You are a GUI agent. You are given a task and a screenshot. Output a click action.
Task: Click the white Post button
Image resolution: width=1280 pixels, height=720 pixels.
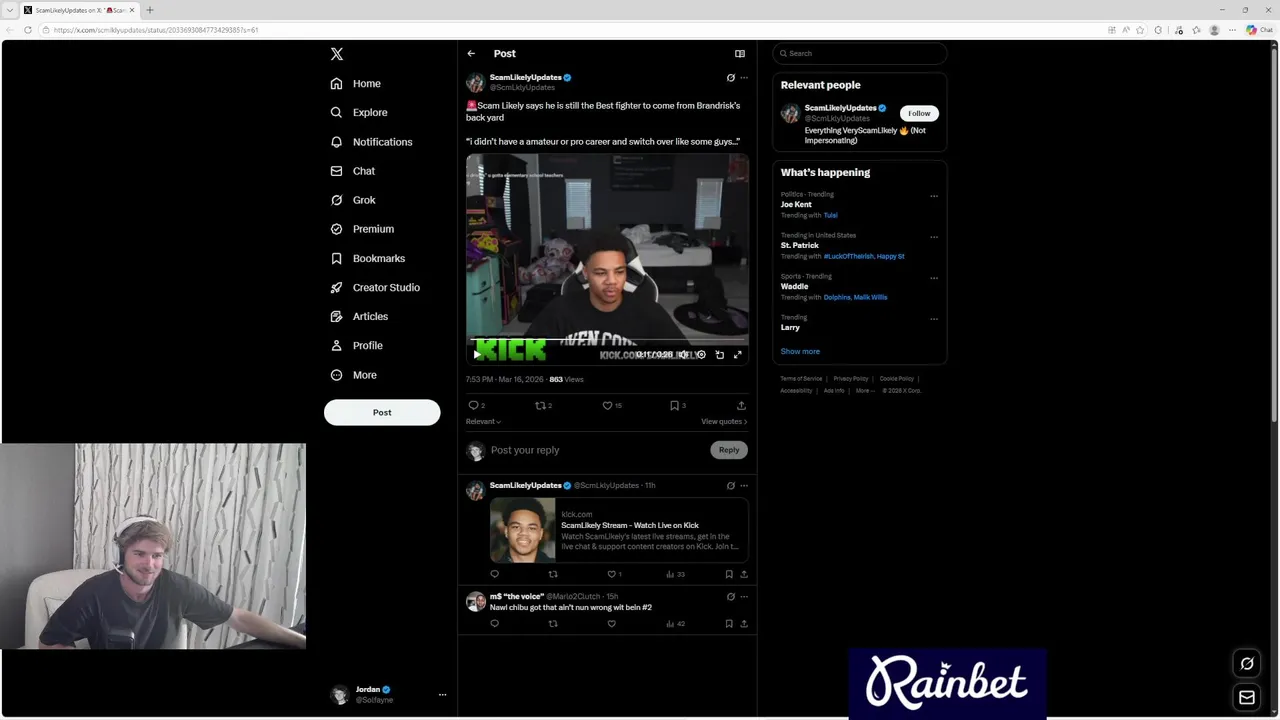(382, 412)
